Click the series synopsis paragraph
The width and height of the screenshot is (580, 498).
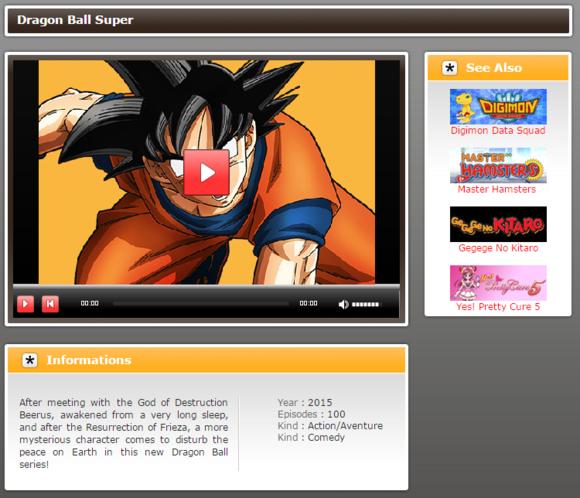(124, 433)
